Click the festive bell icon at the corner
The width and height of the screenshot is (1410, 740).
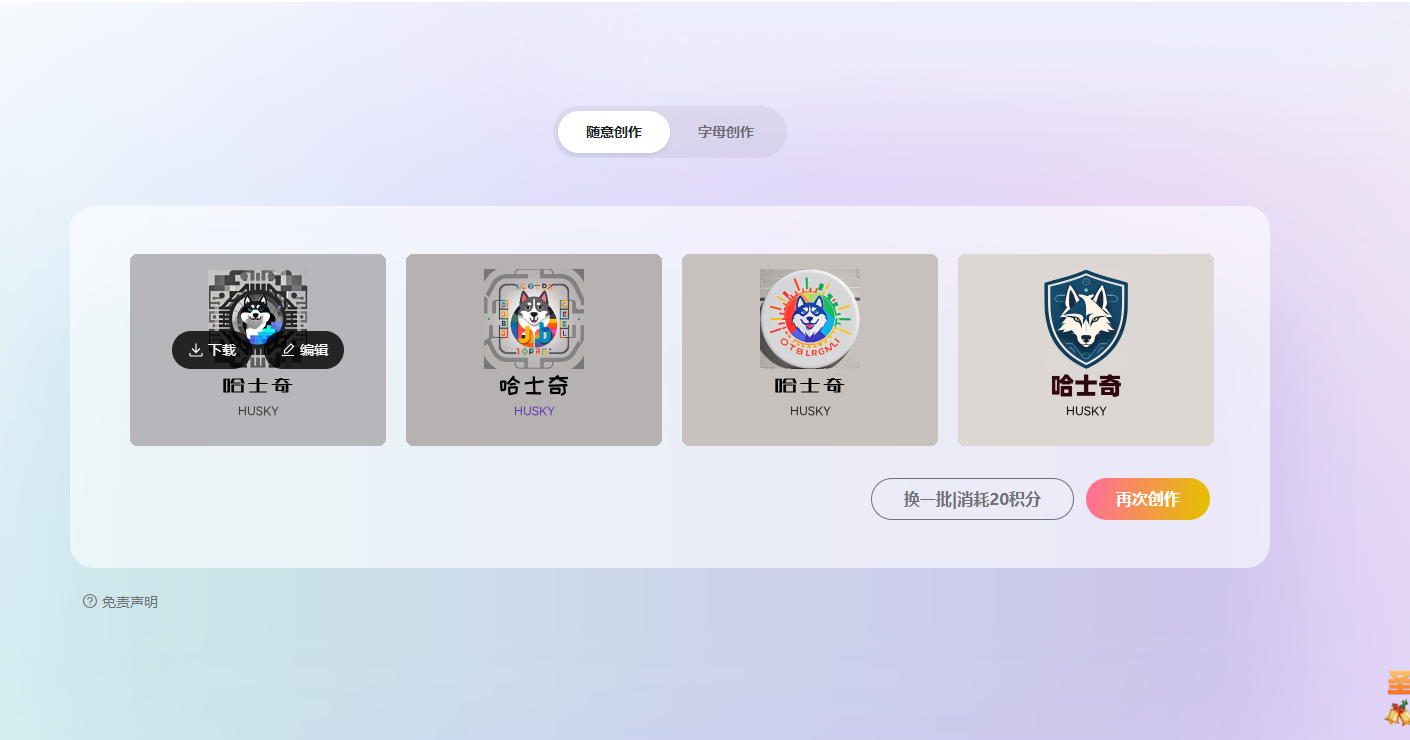click(x=1397, y=713)
